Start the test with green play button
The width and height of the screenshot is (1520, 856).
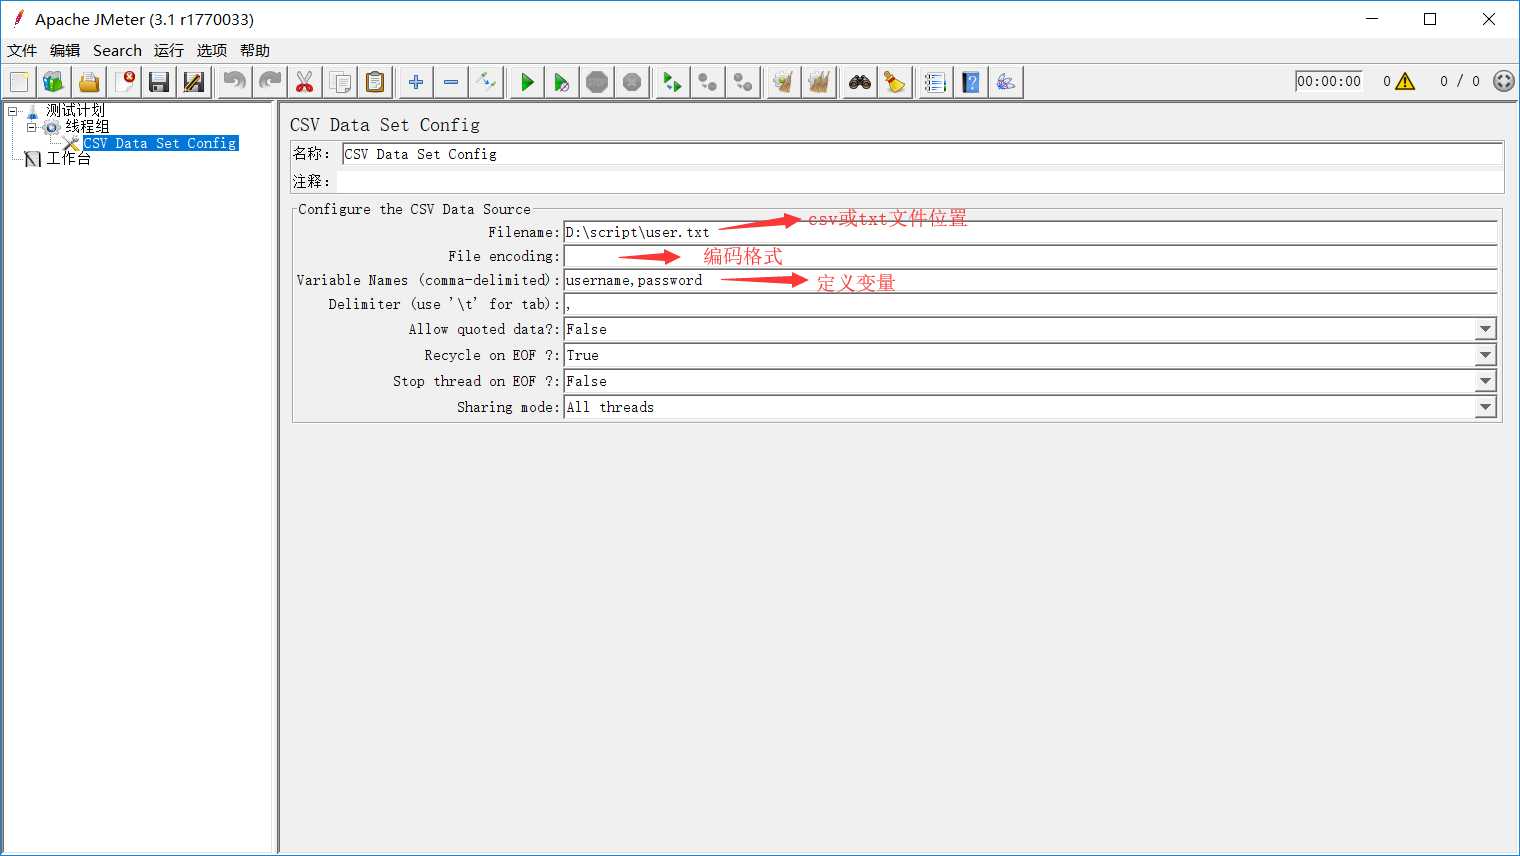(527, 82)
